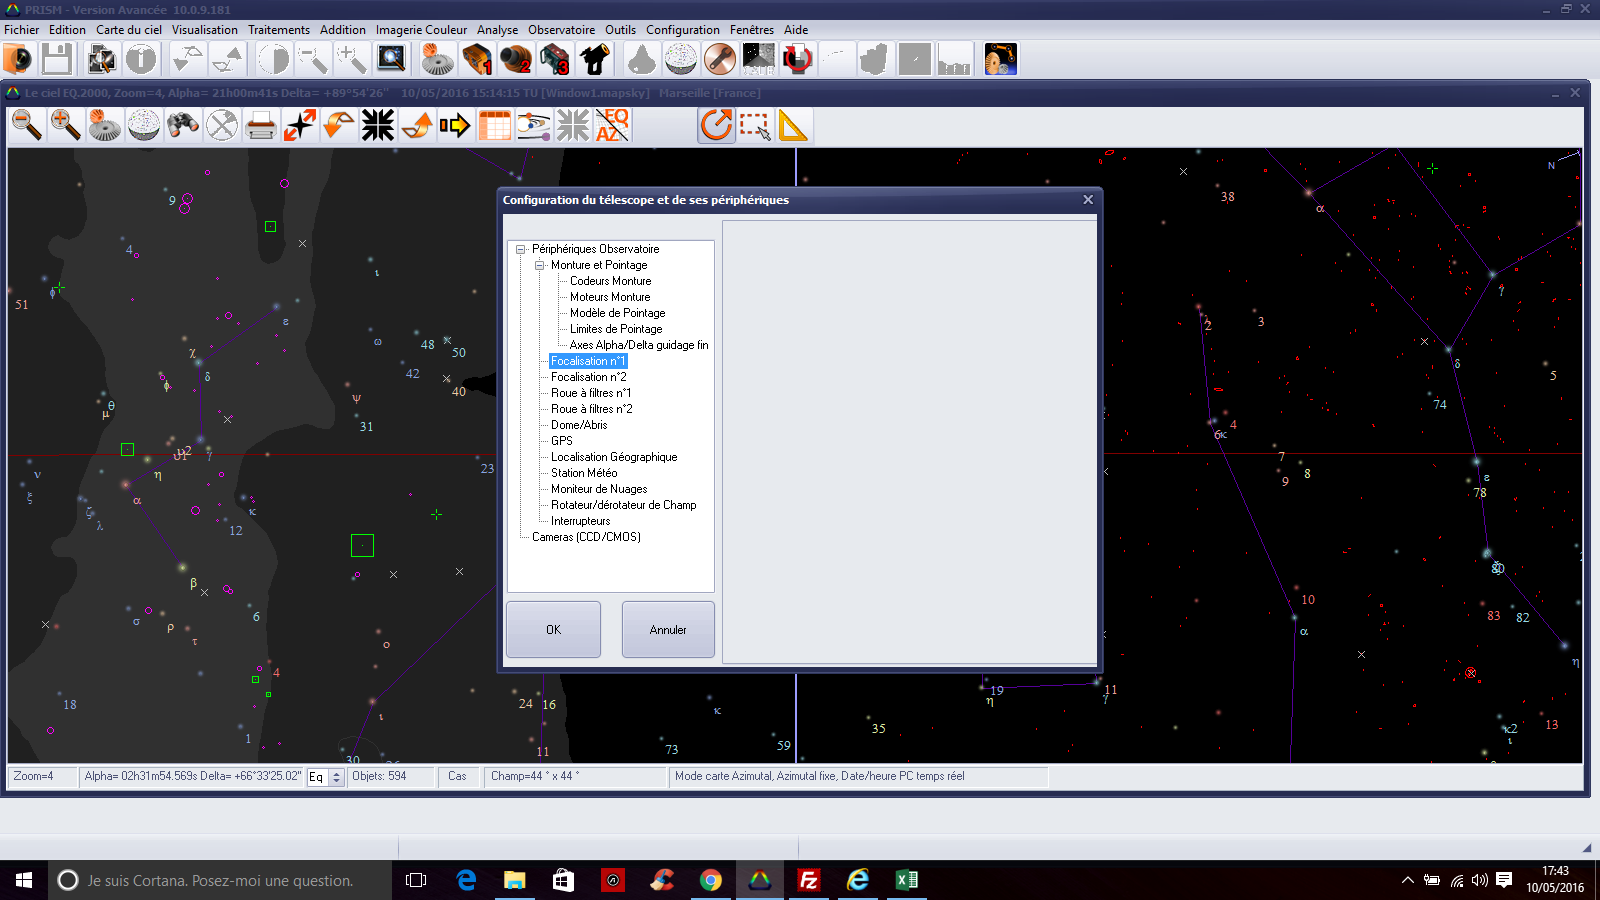The width and height of the screenshot is (1600, 900).
Task: Click the printer icon in sky chart toolbar
Action: (261, 126)
